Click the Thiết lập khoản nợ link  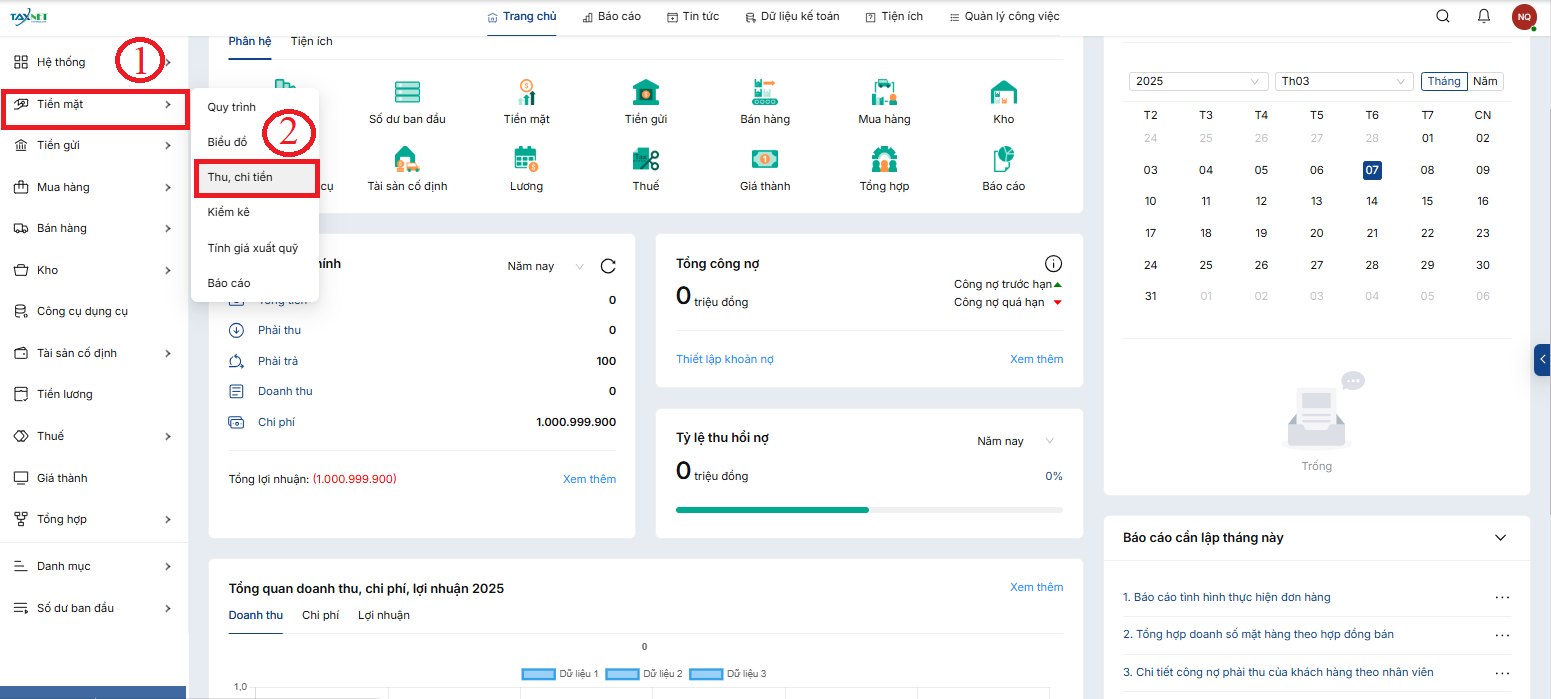724,359
